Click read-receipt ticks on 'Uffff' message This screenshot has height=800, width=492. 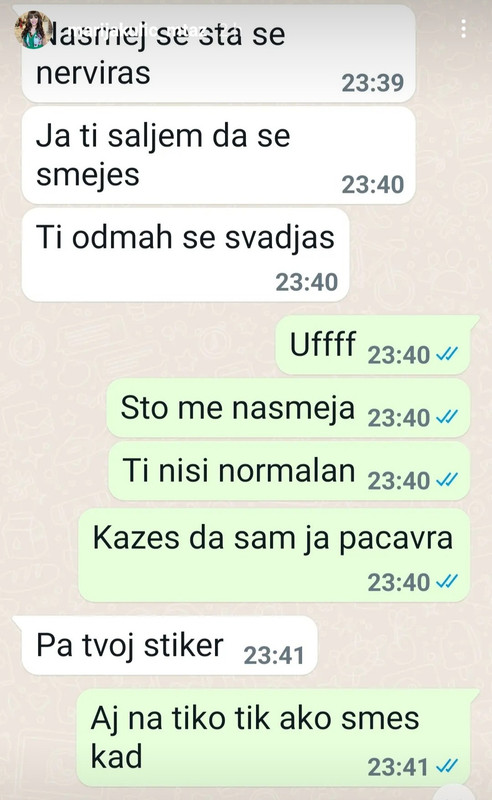[447, 354]
